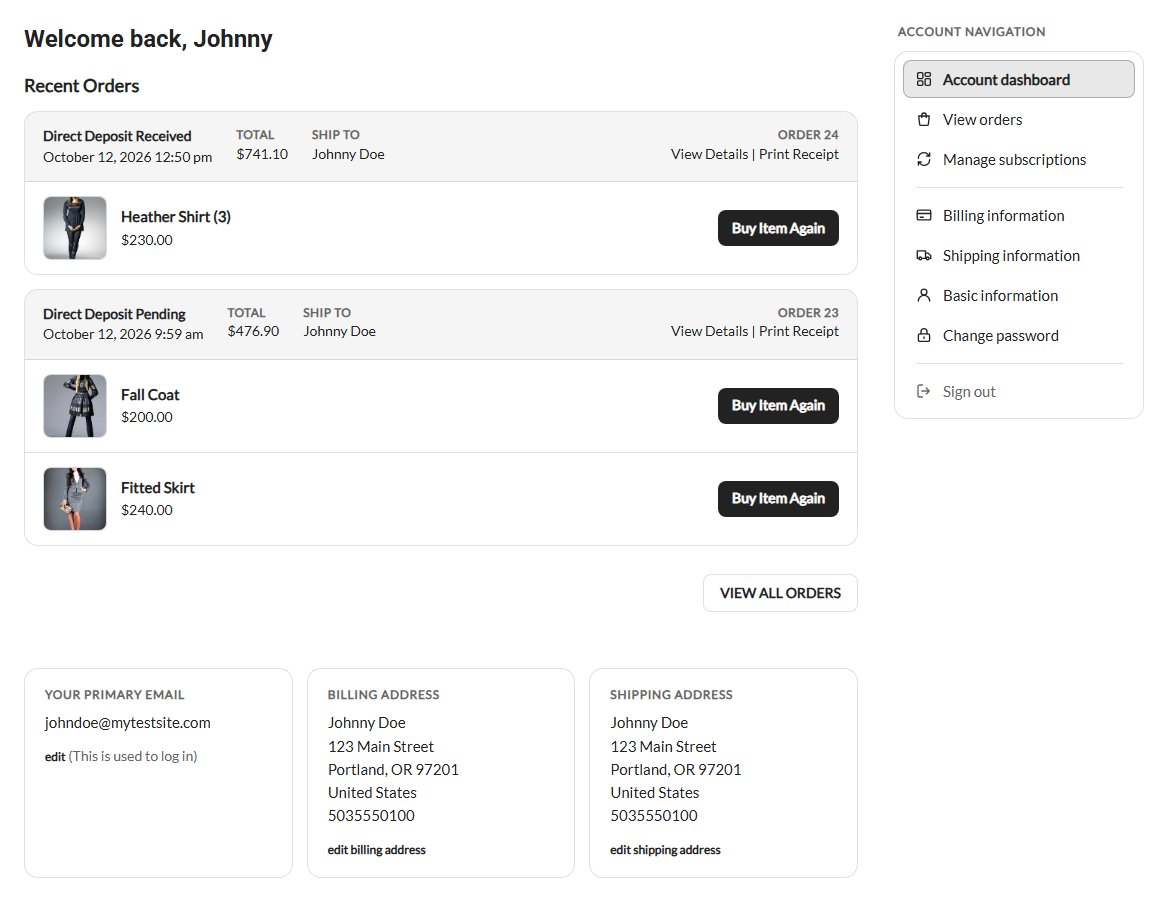Viewport: 1168px width, 902px height.
Task: Click the SHIPPING ADDRESS card heading
Action: [671, 695]
